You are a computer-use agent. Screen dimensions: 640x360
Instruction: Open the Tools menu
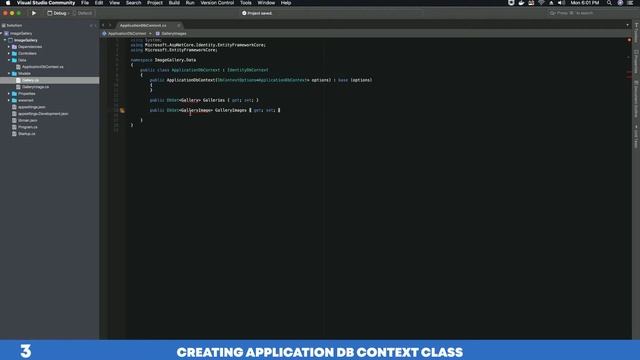245,3
